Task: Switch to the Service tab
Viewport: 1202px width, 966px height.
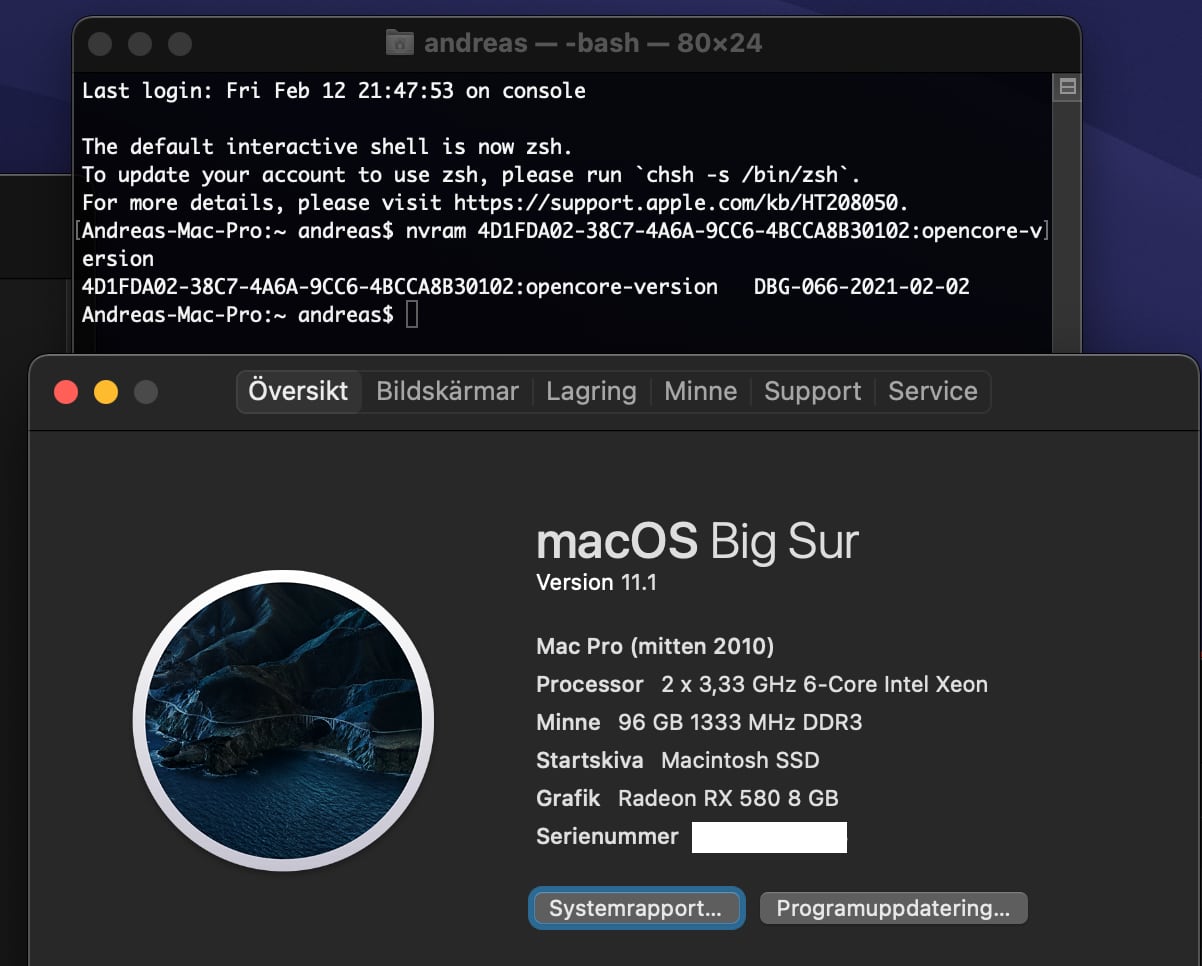Action: (x=932, y=391)
